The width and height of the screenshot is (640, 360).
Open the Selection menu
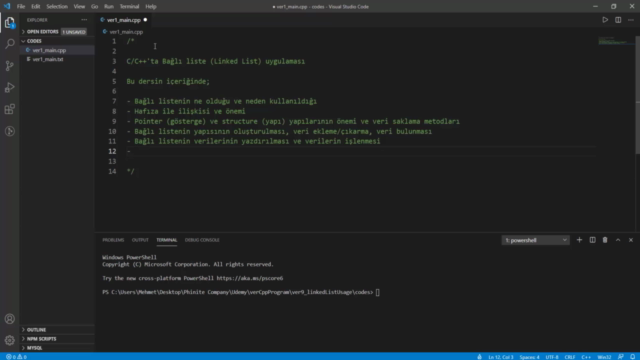pos(57,7)
